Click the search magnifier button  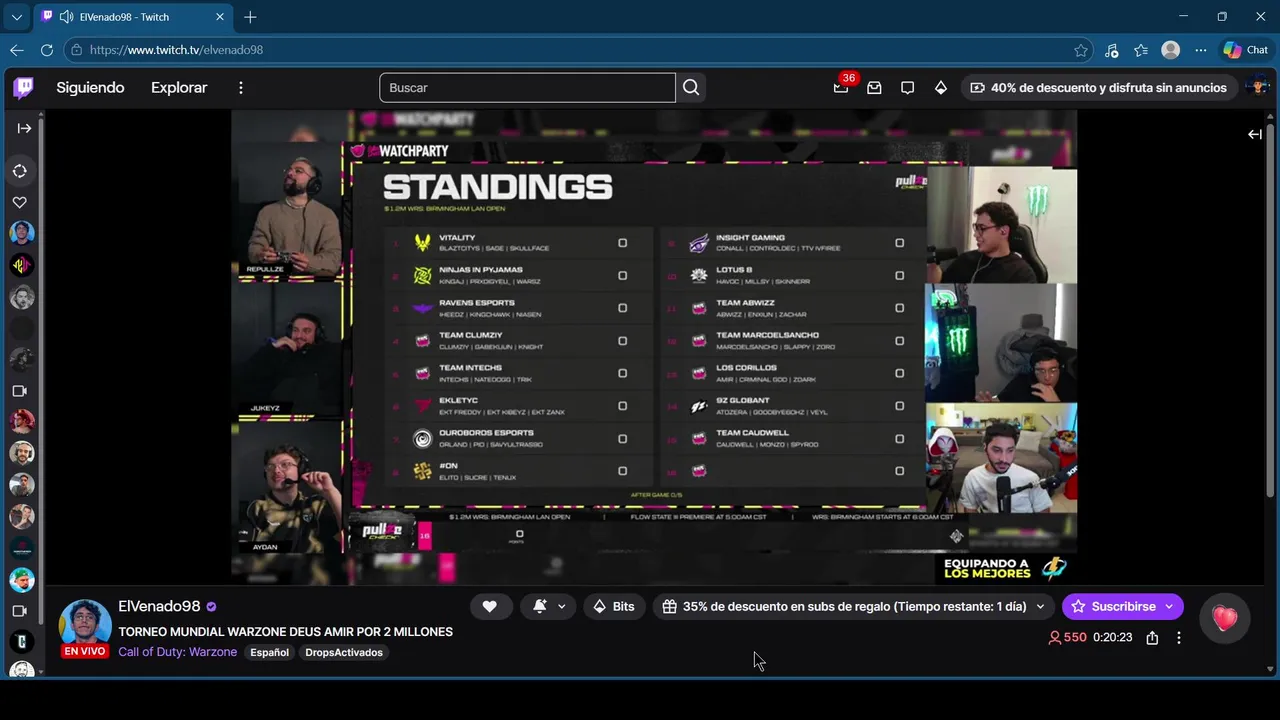coord(691,88)
